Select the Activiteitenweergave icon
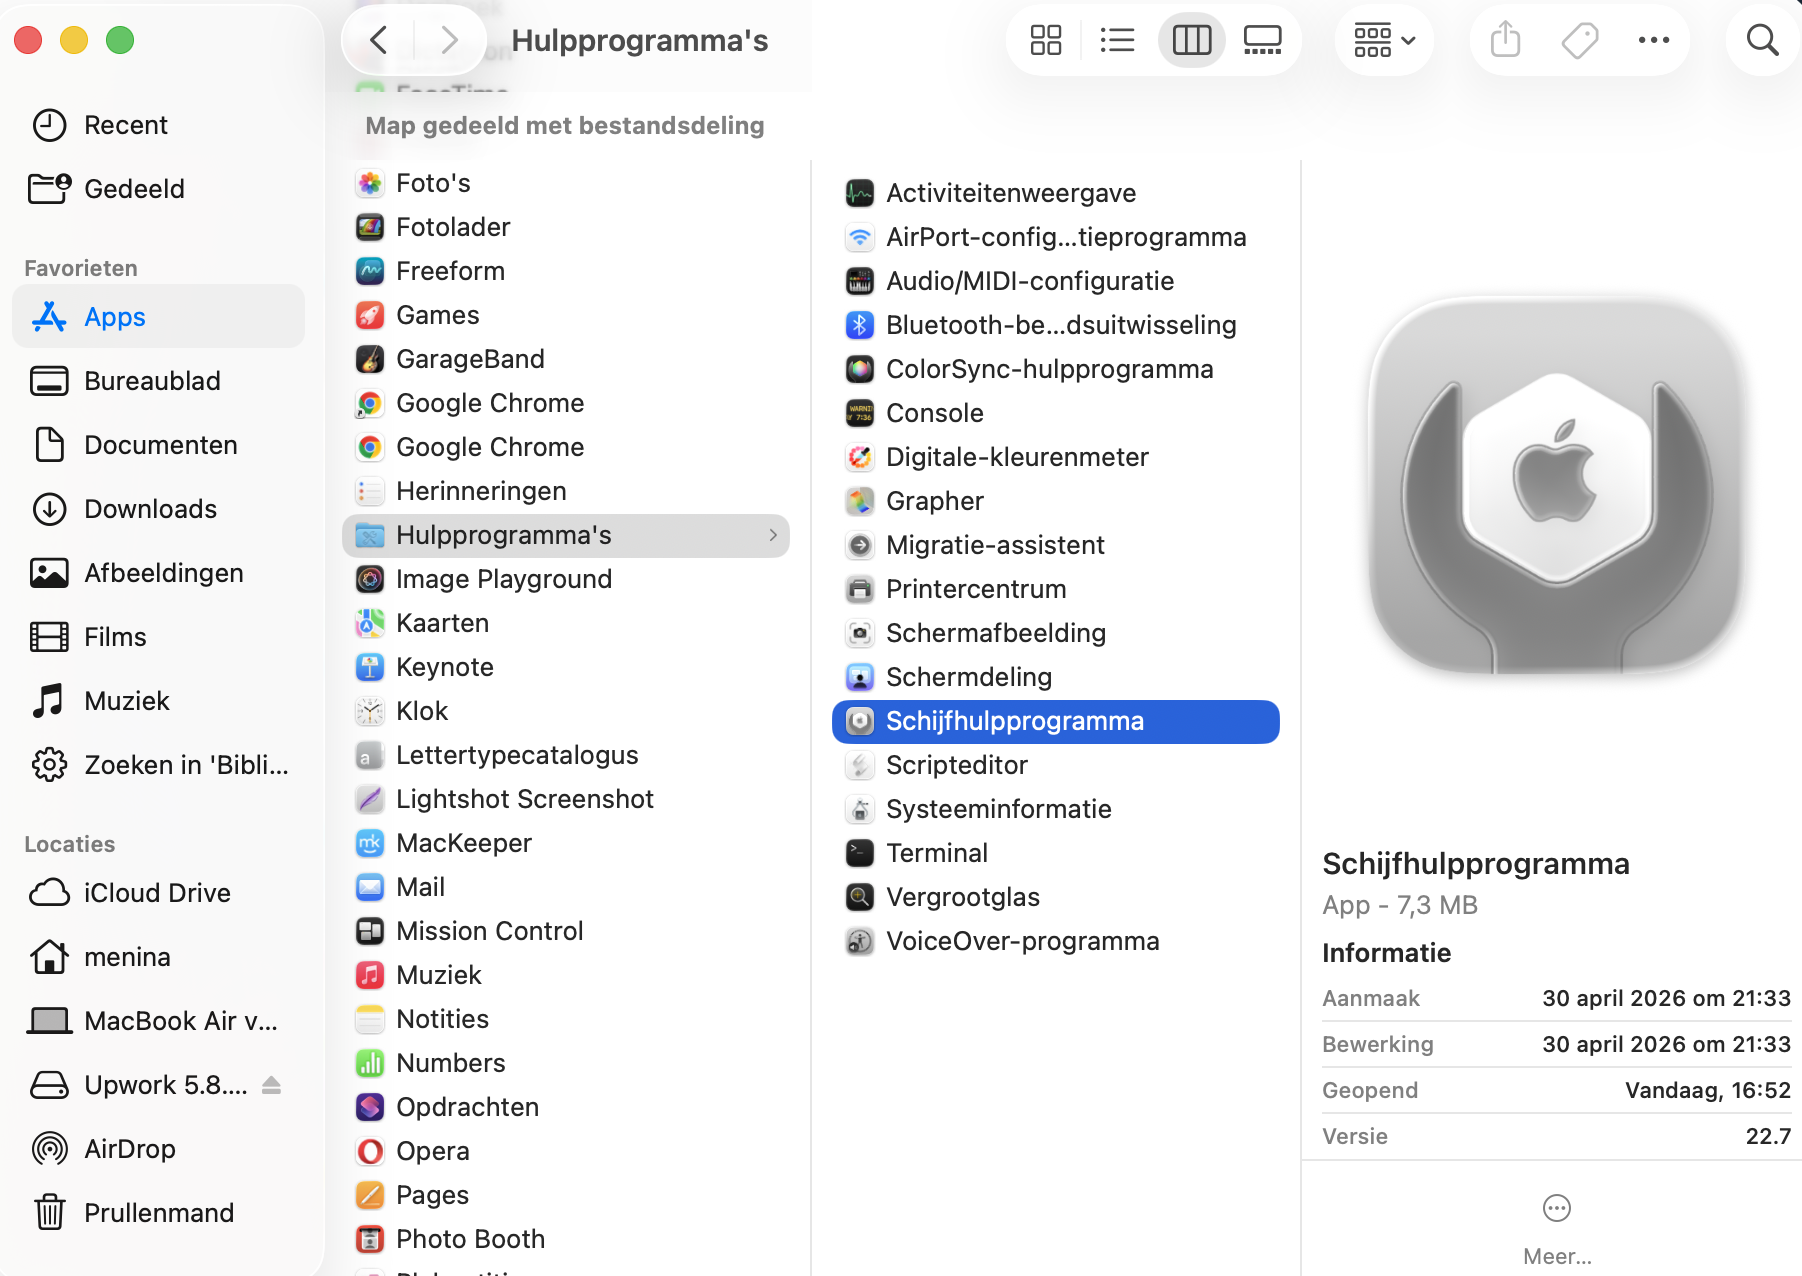1802x1276 pixels. (860, 193)
